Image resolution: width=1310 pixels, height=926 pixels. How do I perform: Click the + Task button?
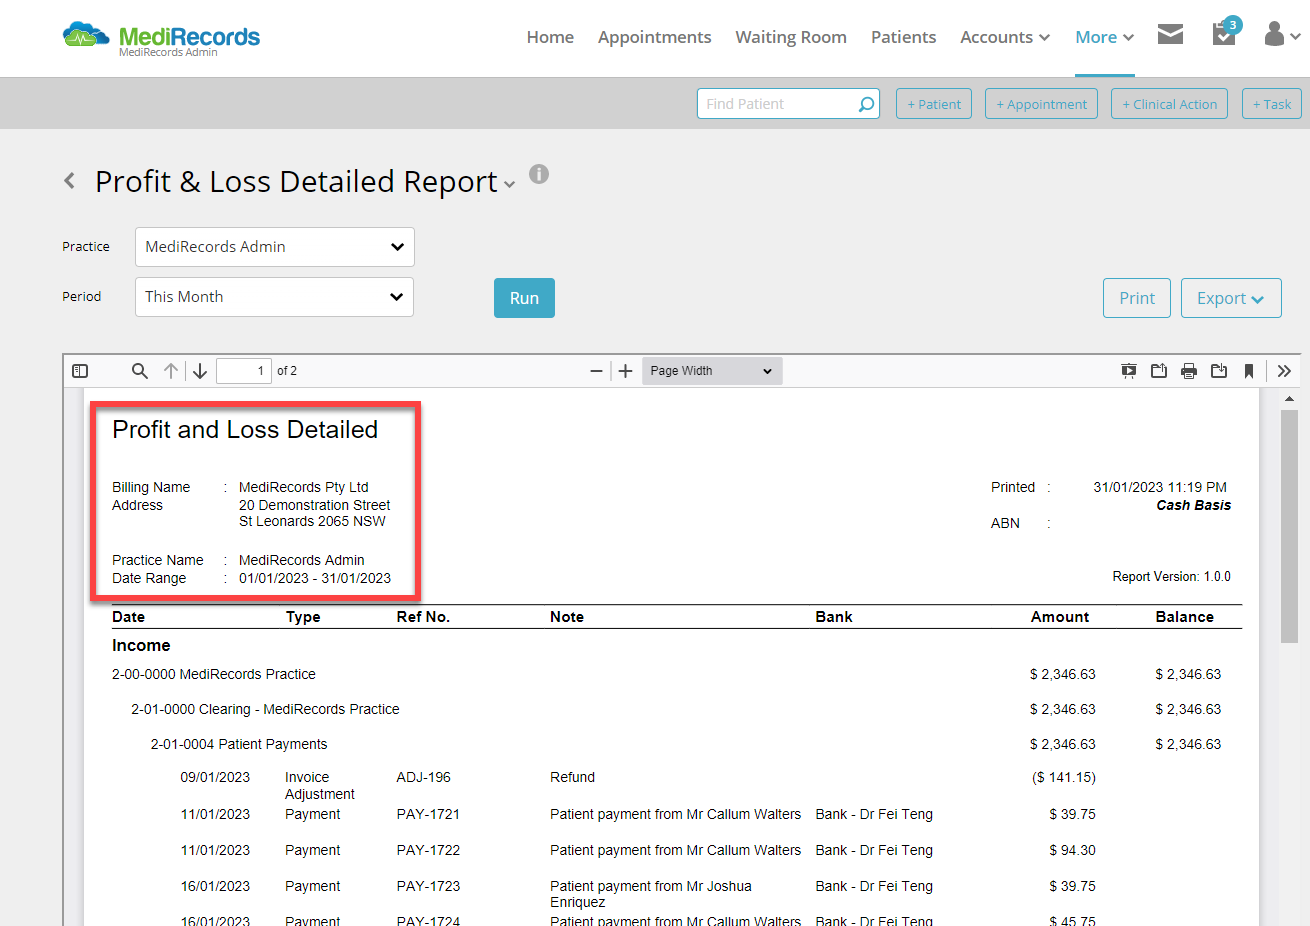1272,104
